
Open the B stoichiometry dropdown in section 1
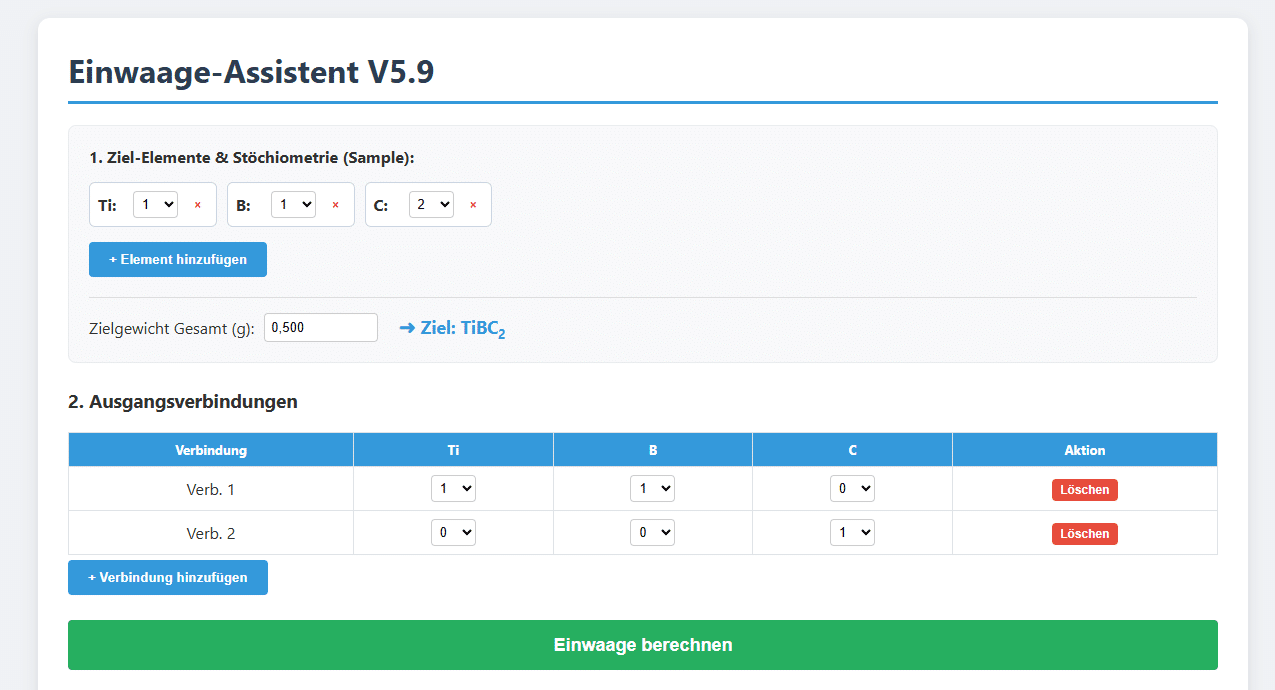click(x=293, y=204)
